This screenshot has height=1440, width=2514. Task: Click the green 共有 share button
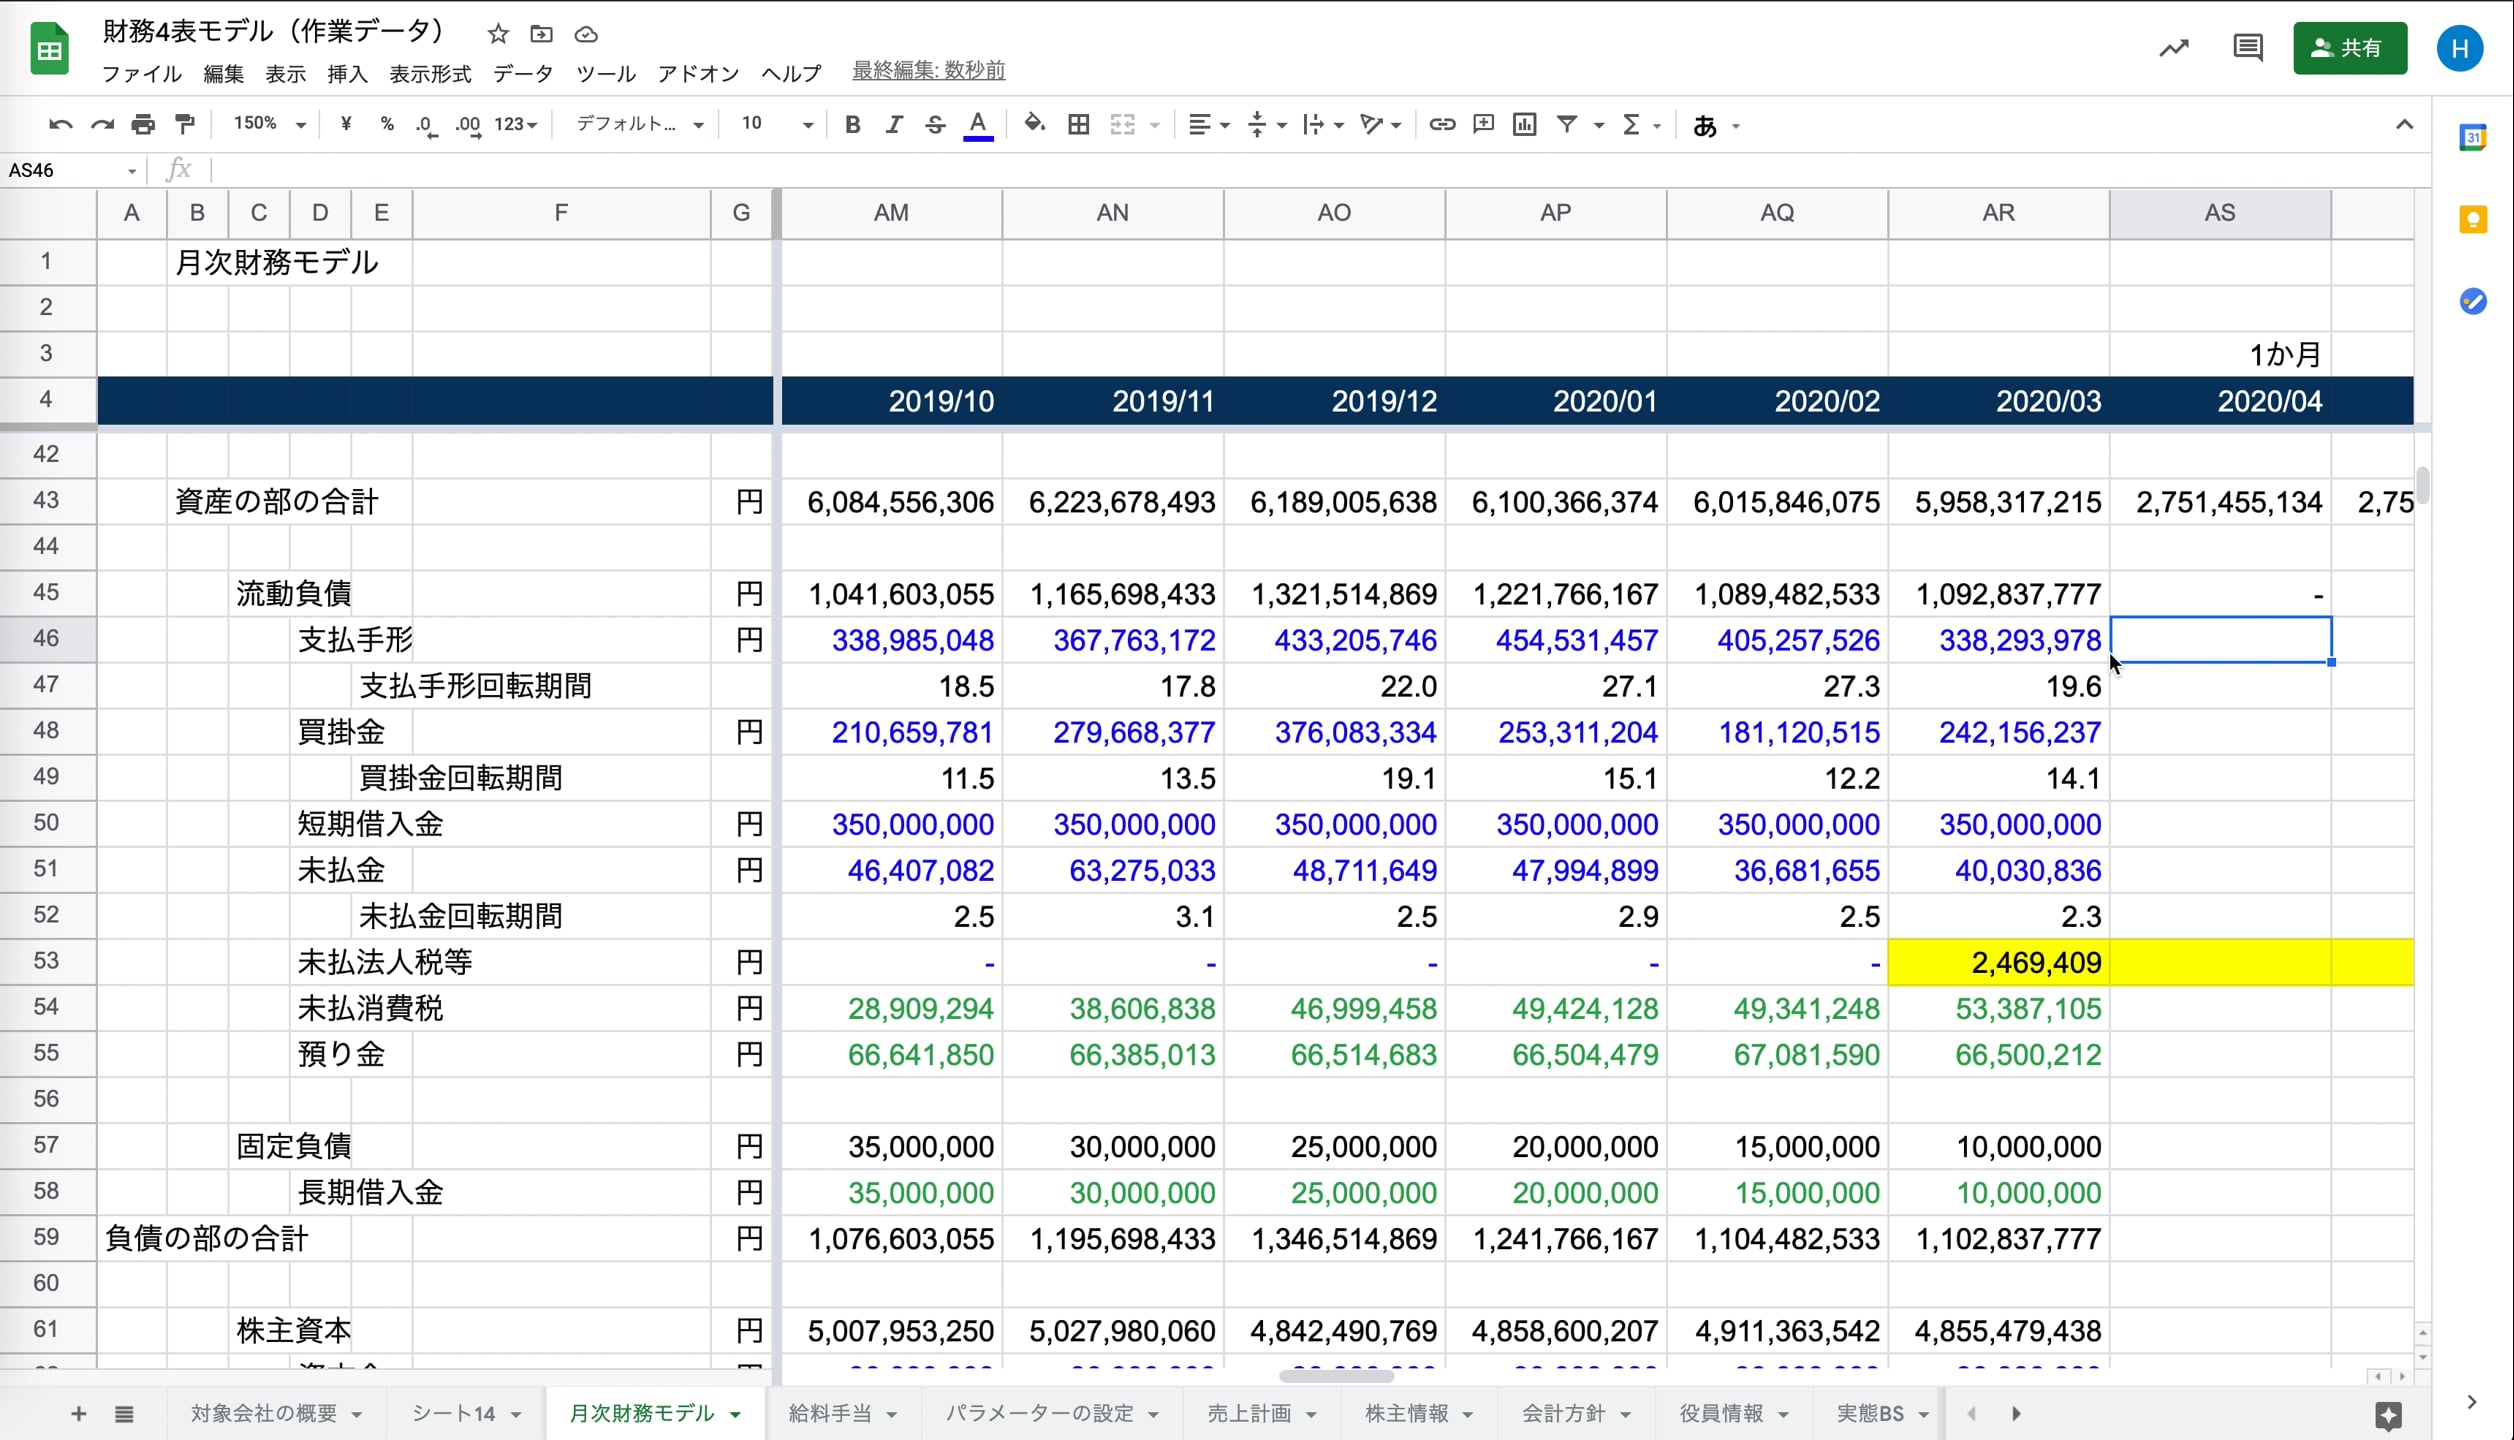(2349, 48)
